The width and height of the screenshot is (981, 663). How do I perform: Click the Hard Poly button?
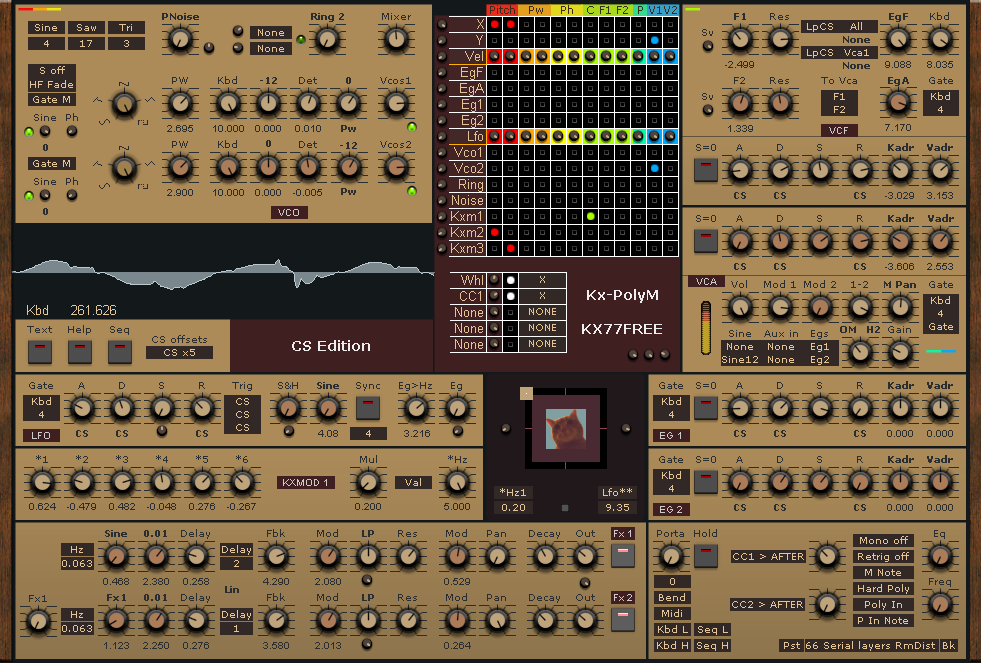(x=883, y=589)
